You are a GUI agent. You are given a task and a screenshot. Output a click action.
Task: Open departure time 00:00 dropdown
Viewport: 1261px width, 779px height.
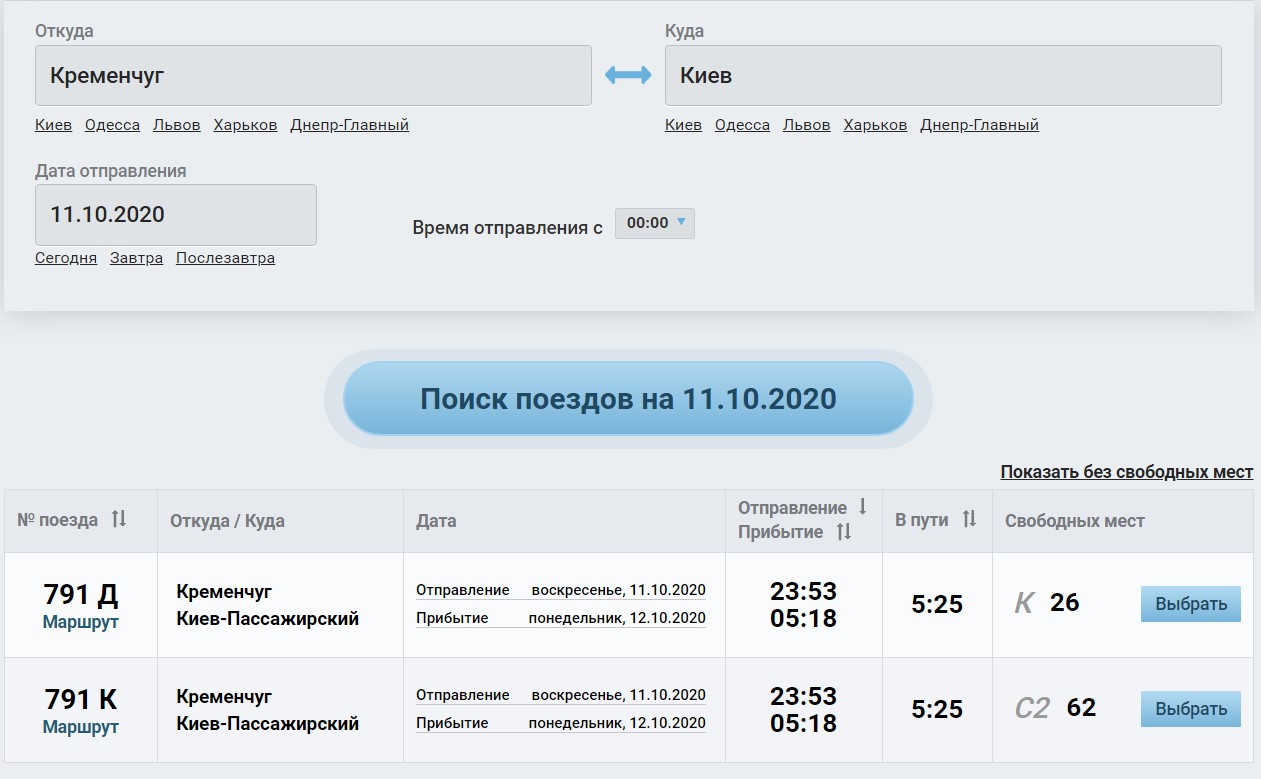(654, 223)
